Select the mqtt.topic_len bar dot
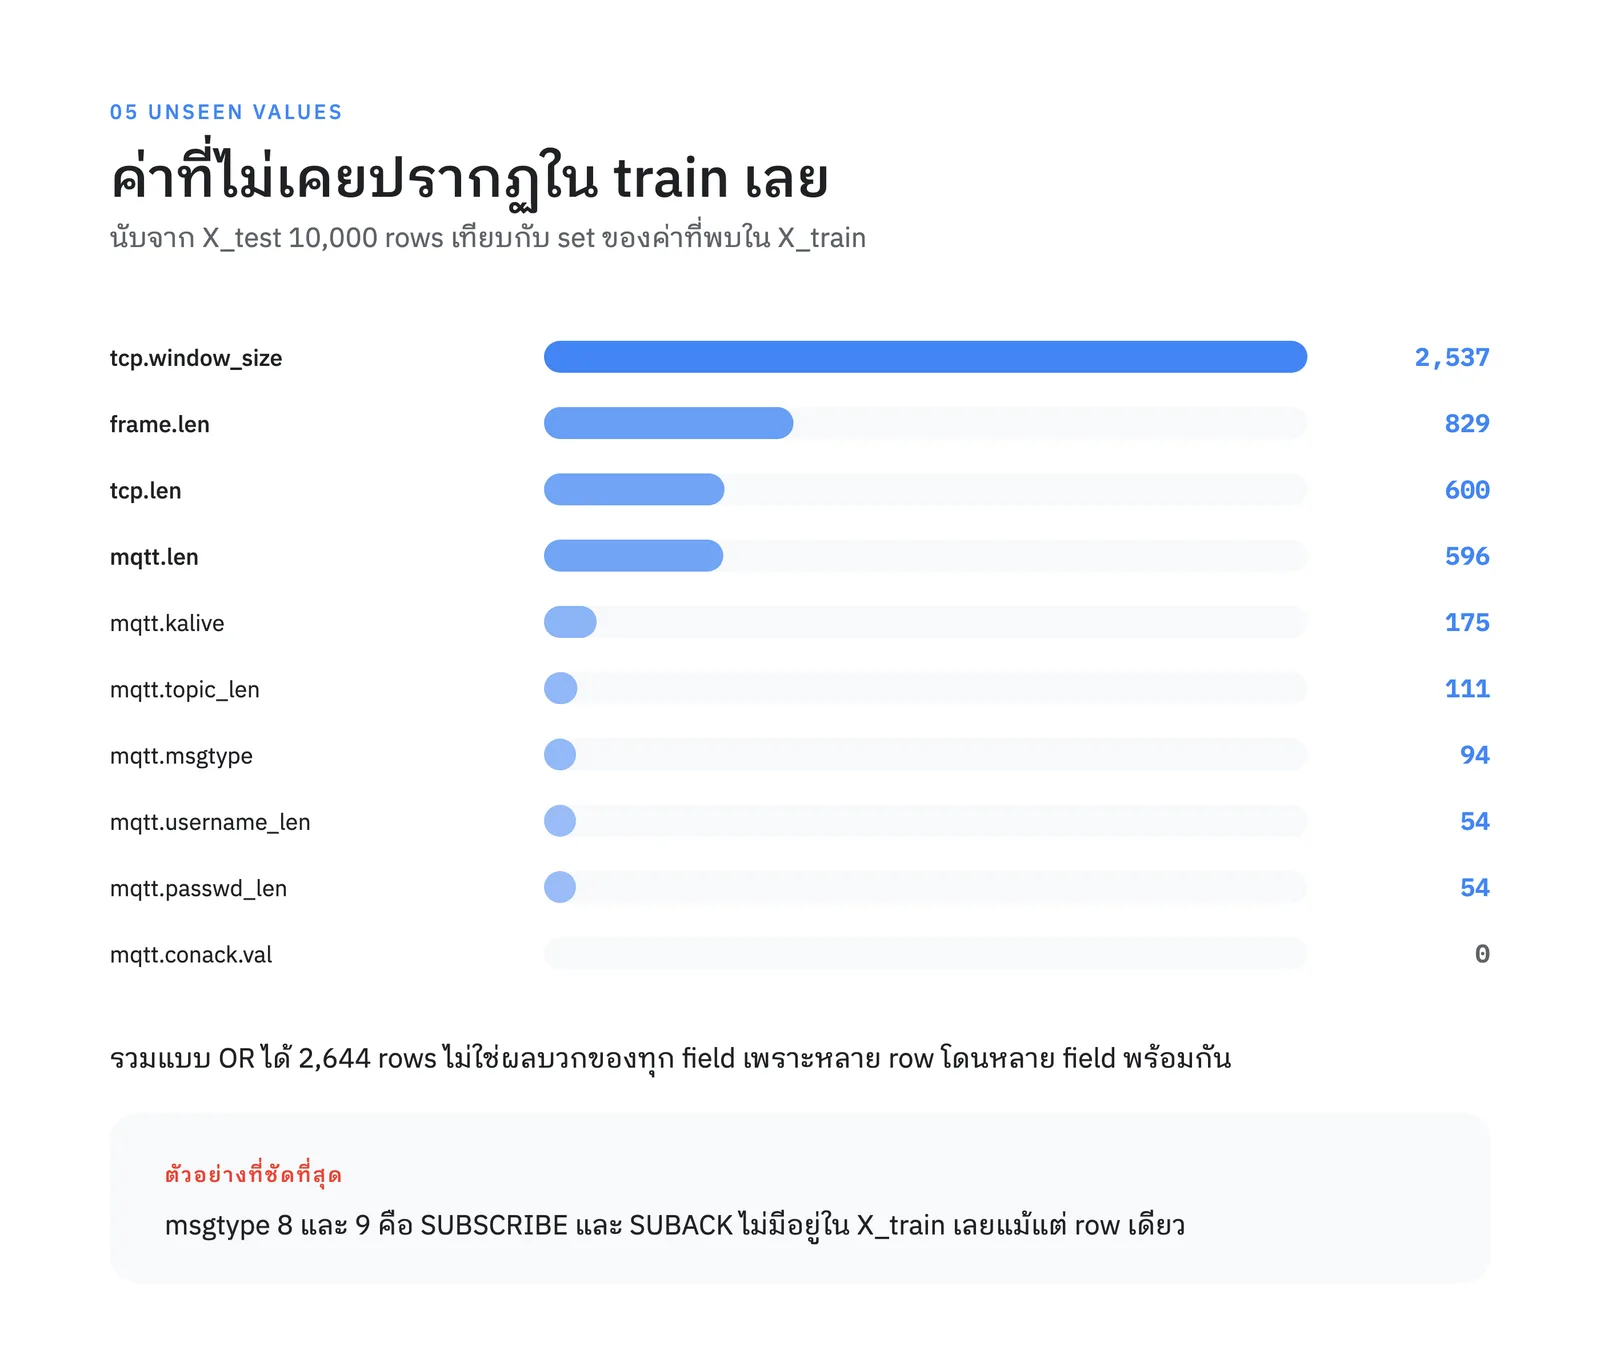The height and width of the screenshot is (1349, 1600). 561,688
